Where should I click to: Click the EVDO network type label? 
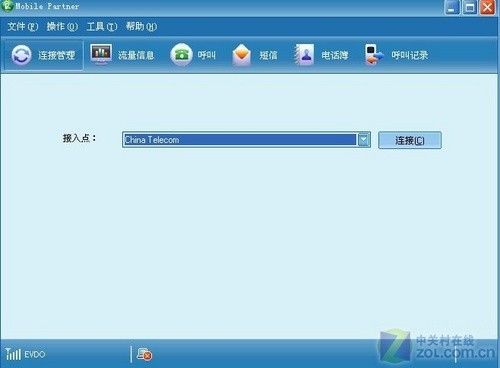pos(34,354)
